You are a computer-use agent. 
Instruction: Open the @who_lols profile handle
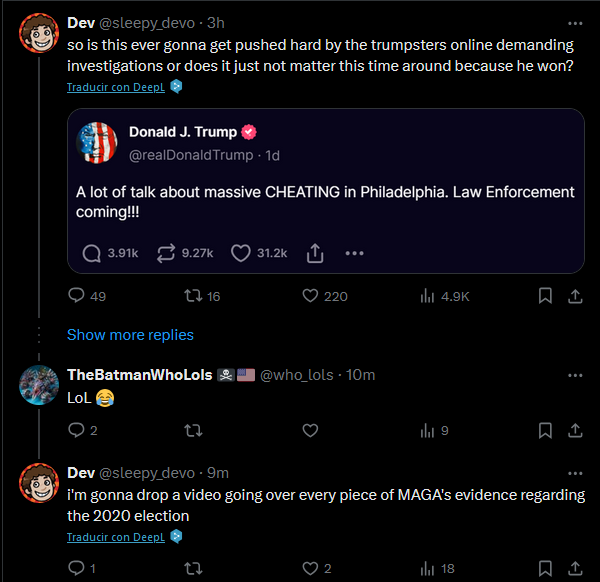297,375
